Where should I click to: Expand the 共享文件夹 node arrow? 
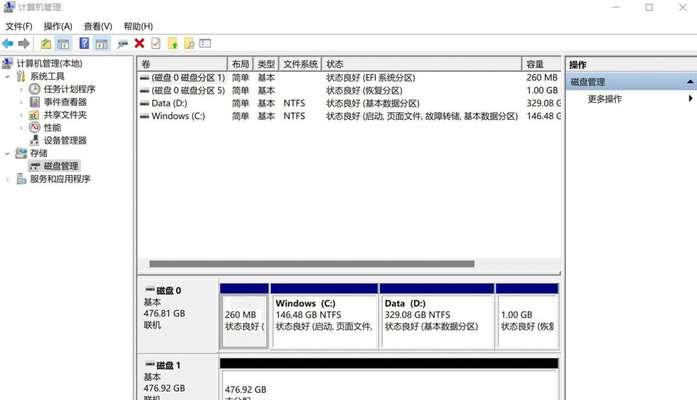pos(21,115)
